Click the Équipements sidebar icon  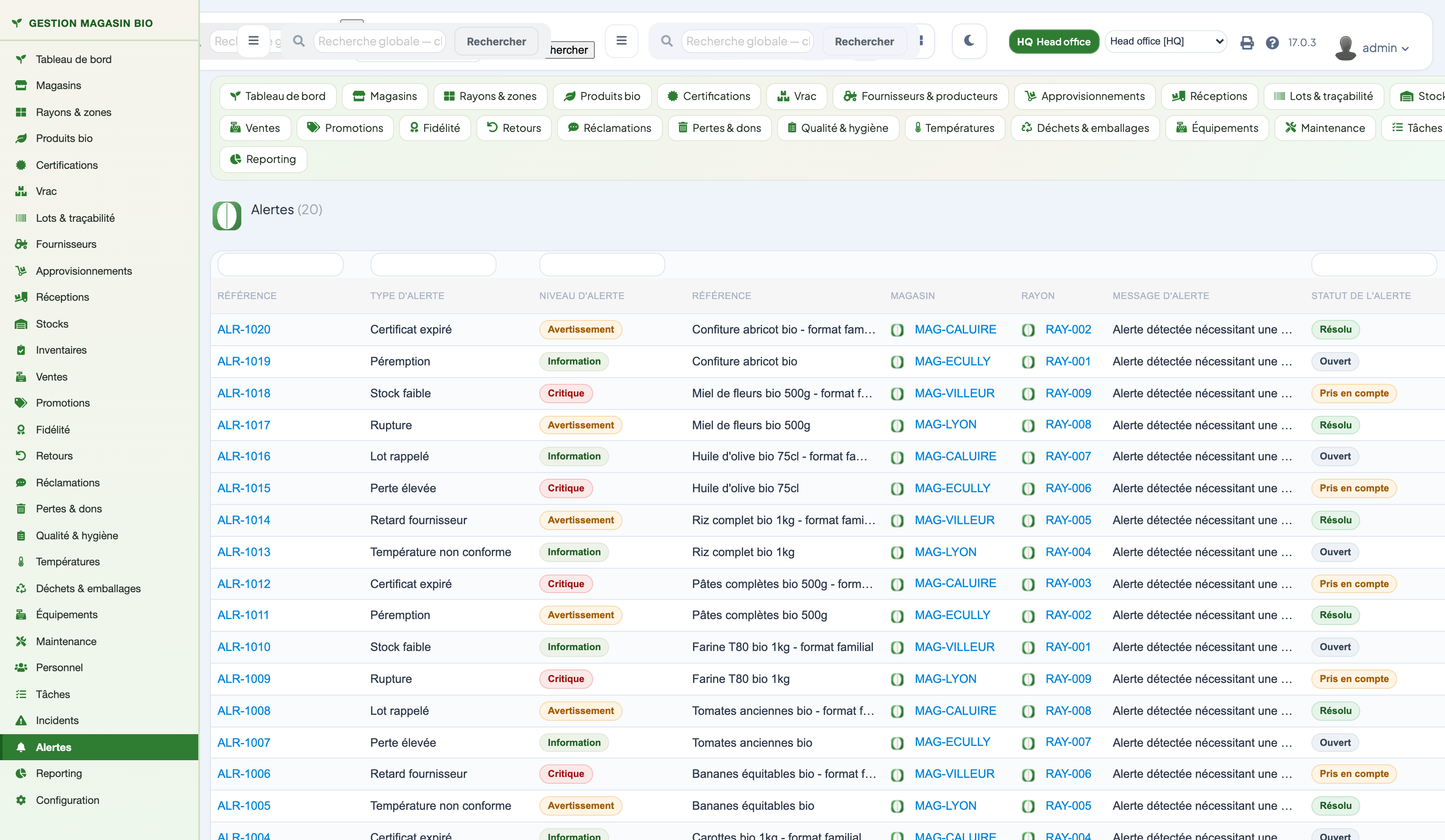click(x=21, y=615)
